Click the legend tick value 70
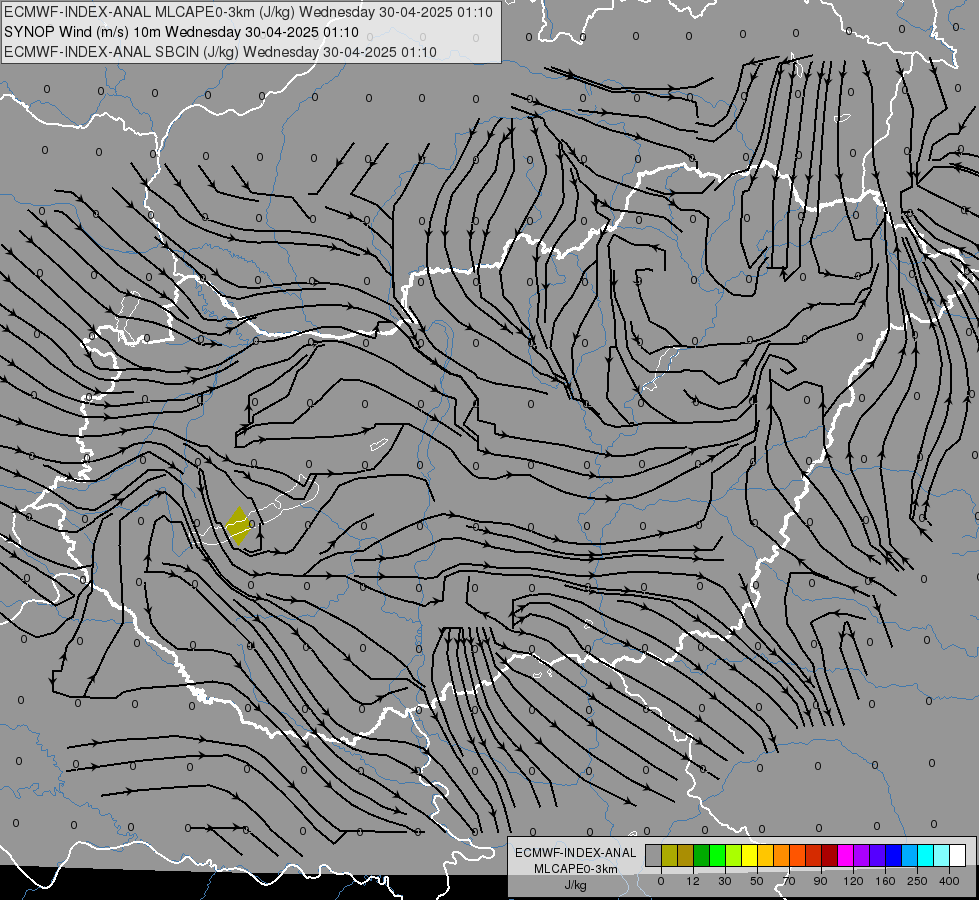The height and width of the screenshot is (900, 979). tap(789, 881)
